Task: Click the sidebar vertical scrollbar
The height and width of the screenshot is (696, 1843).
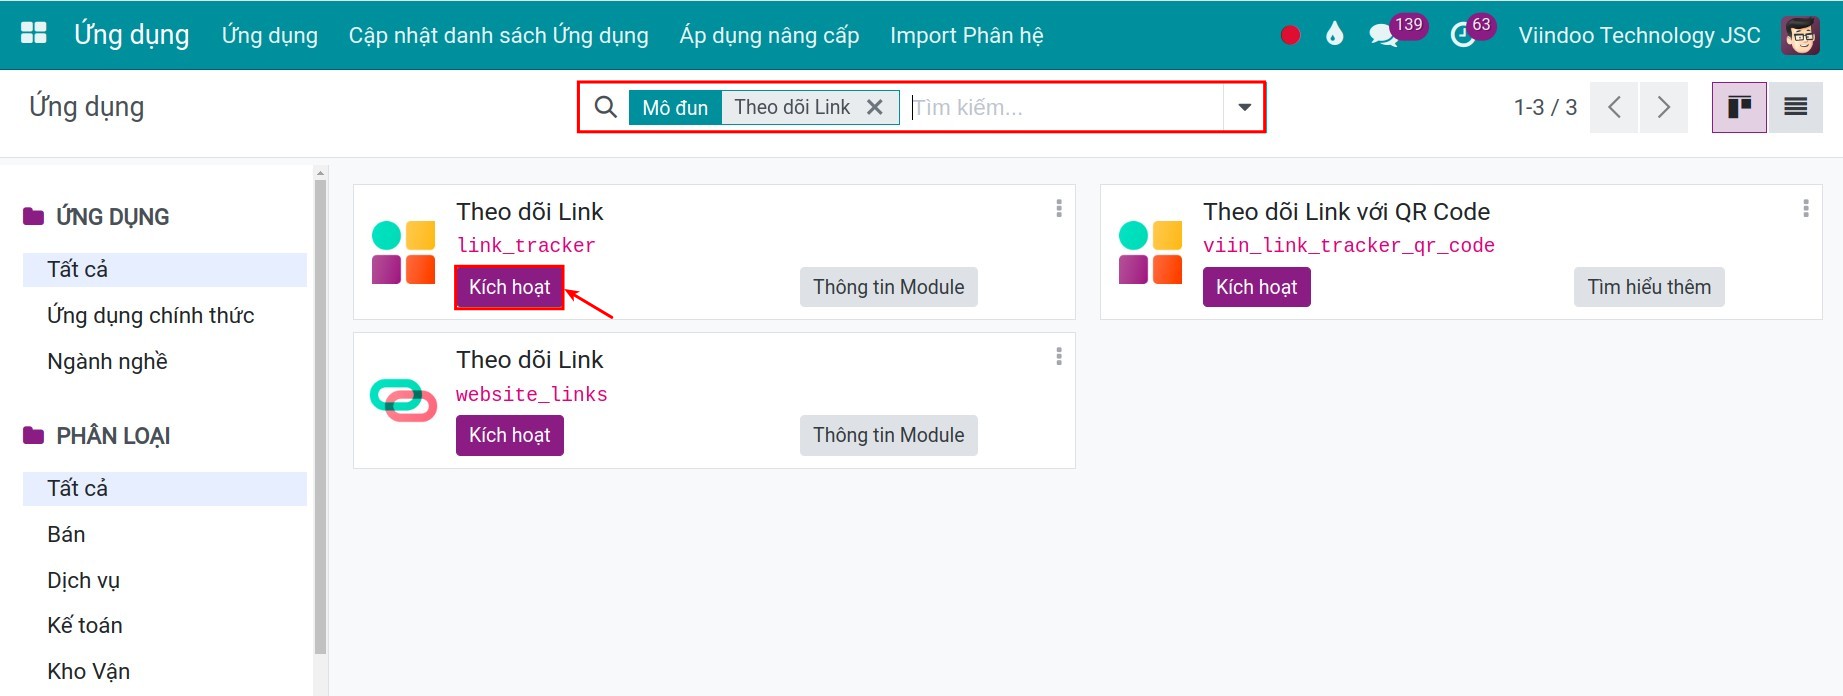Action: (320, 415)
